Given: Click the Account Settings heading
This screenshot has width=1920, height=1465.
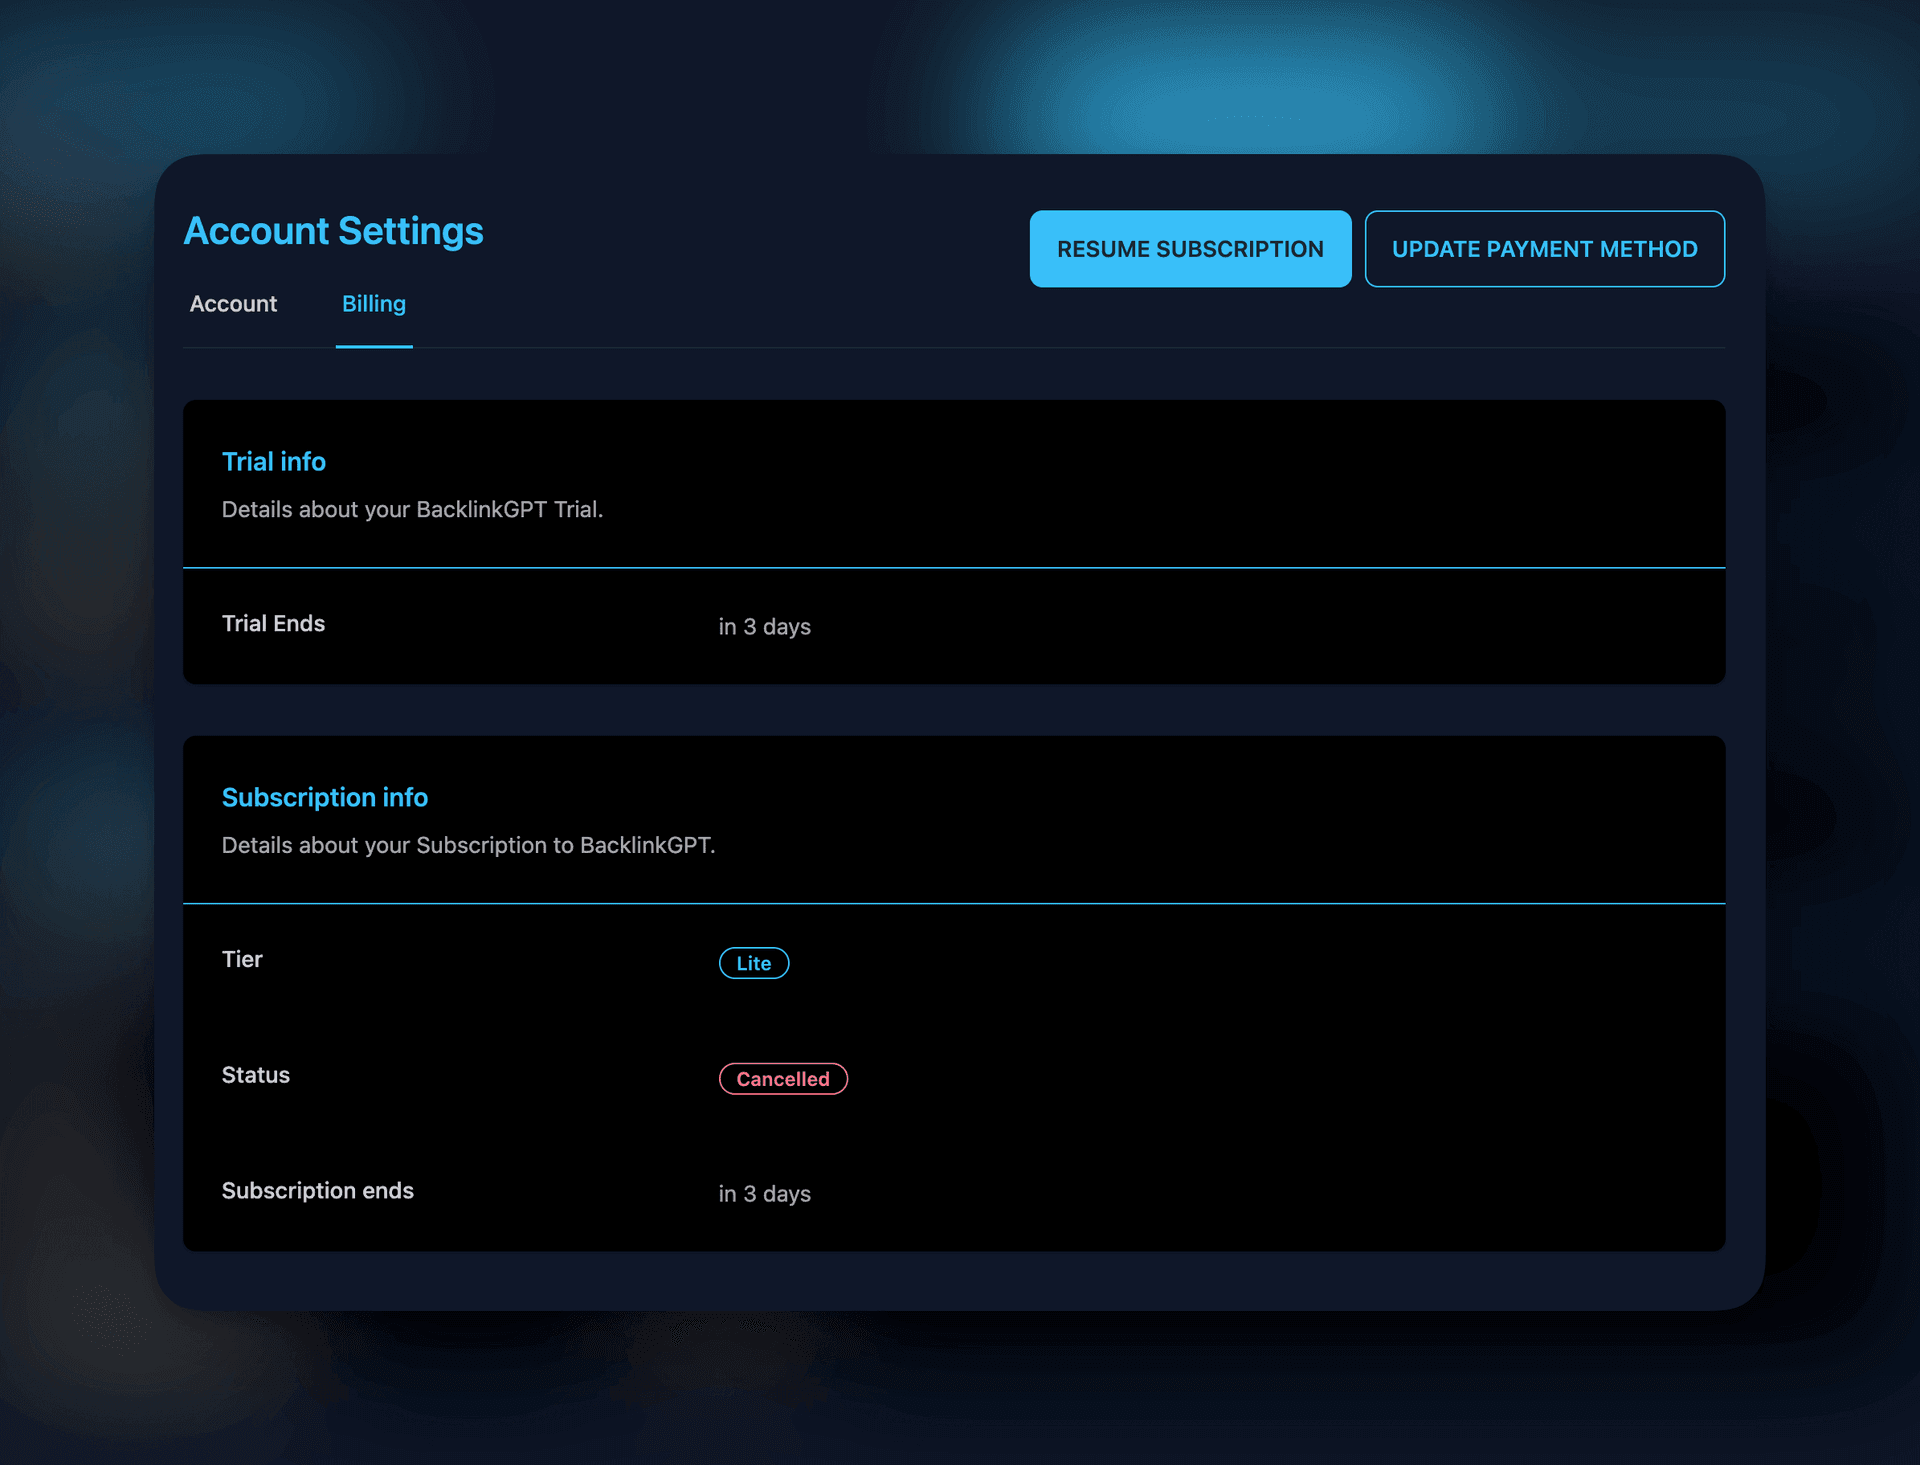Looking at the screenshot, I should click(333, 231).
